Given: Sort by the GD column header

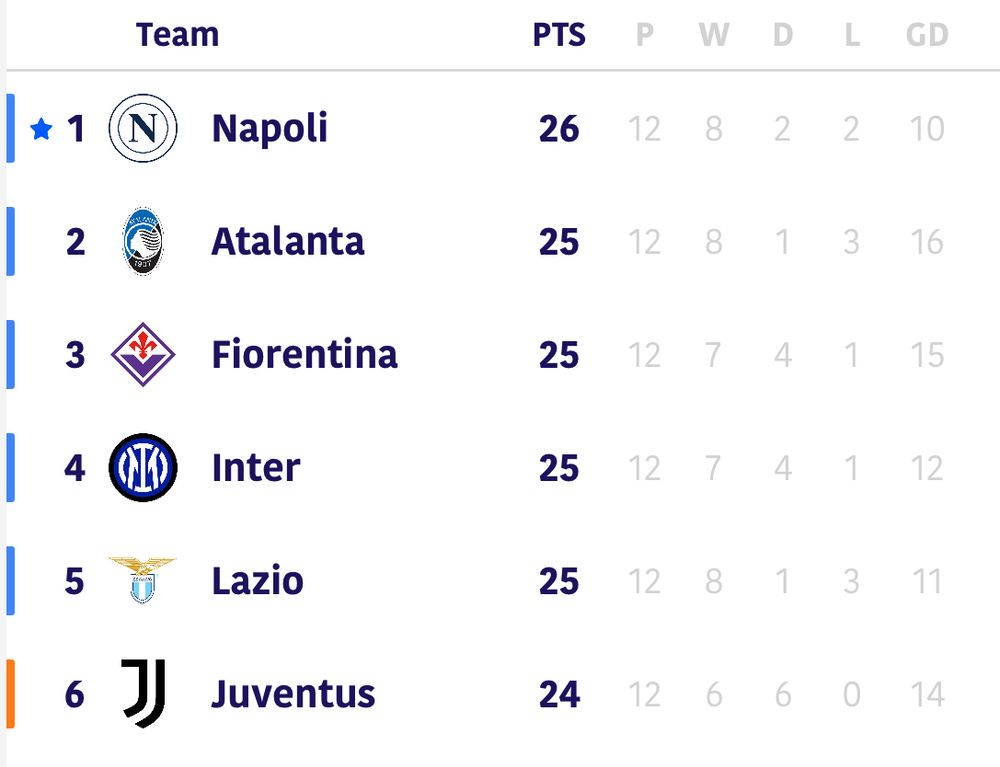Looking at the screenshot, I should tap(926, 35).
